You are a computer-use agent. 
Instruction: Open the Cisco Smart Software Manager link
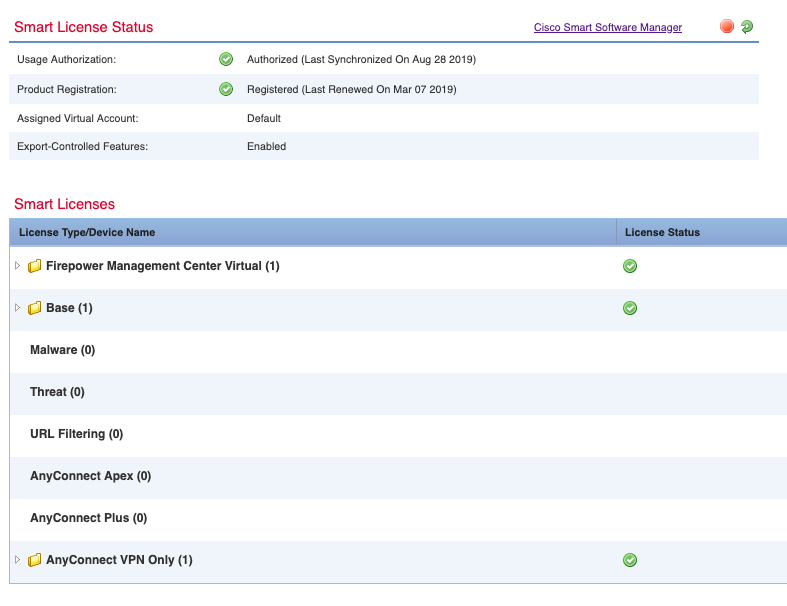click(x=607, y=27)
